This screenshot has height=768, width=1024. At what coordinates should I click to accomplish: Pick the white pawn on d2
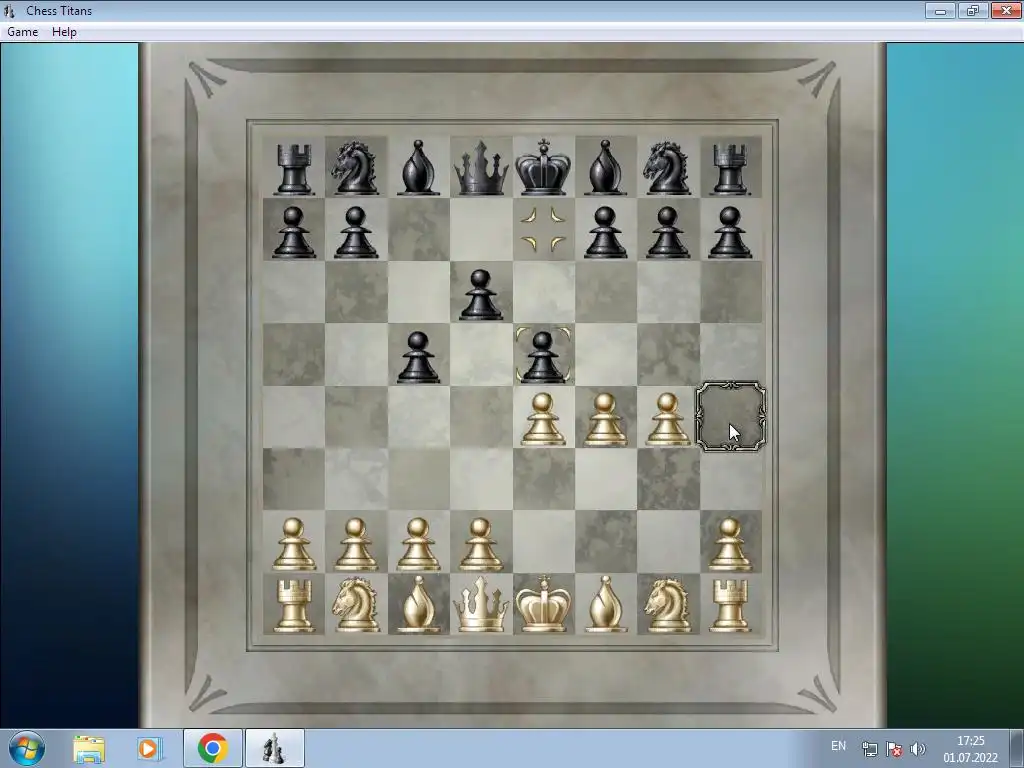[481, 544]
